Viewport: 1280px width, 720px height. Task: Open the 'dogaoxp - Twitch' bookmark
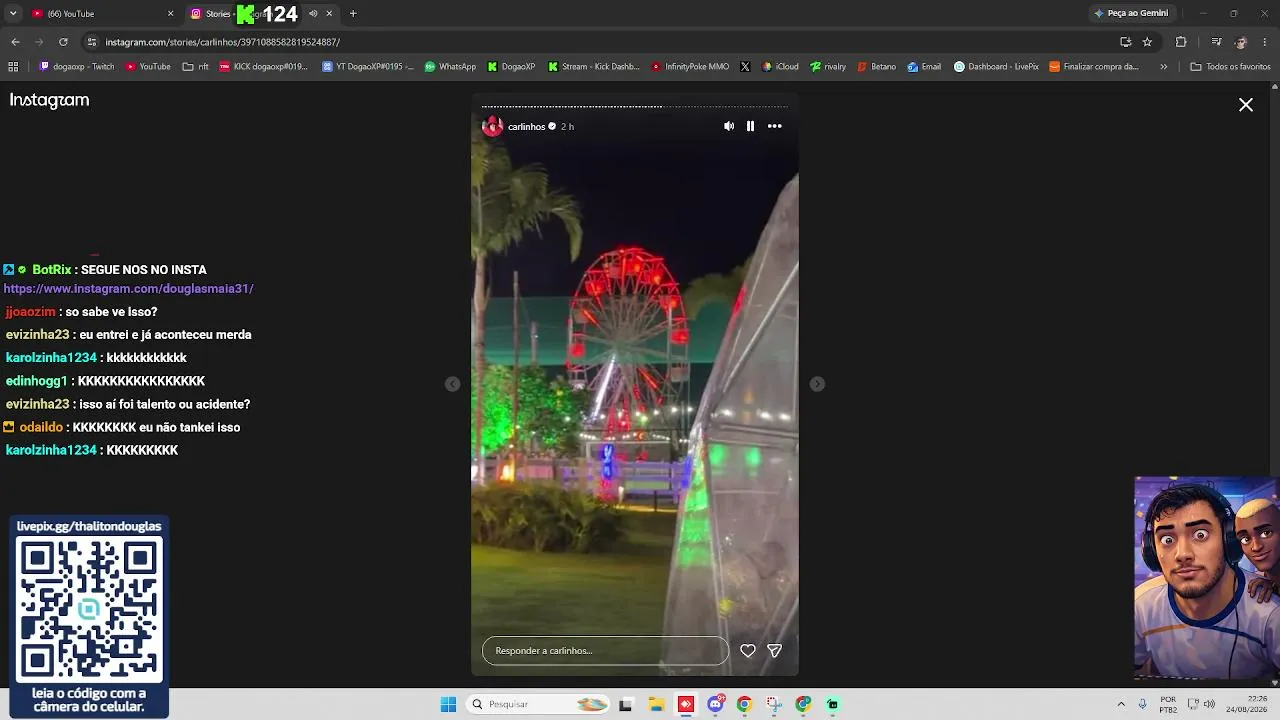click(77, 67)
